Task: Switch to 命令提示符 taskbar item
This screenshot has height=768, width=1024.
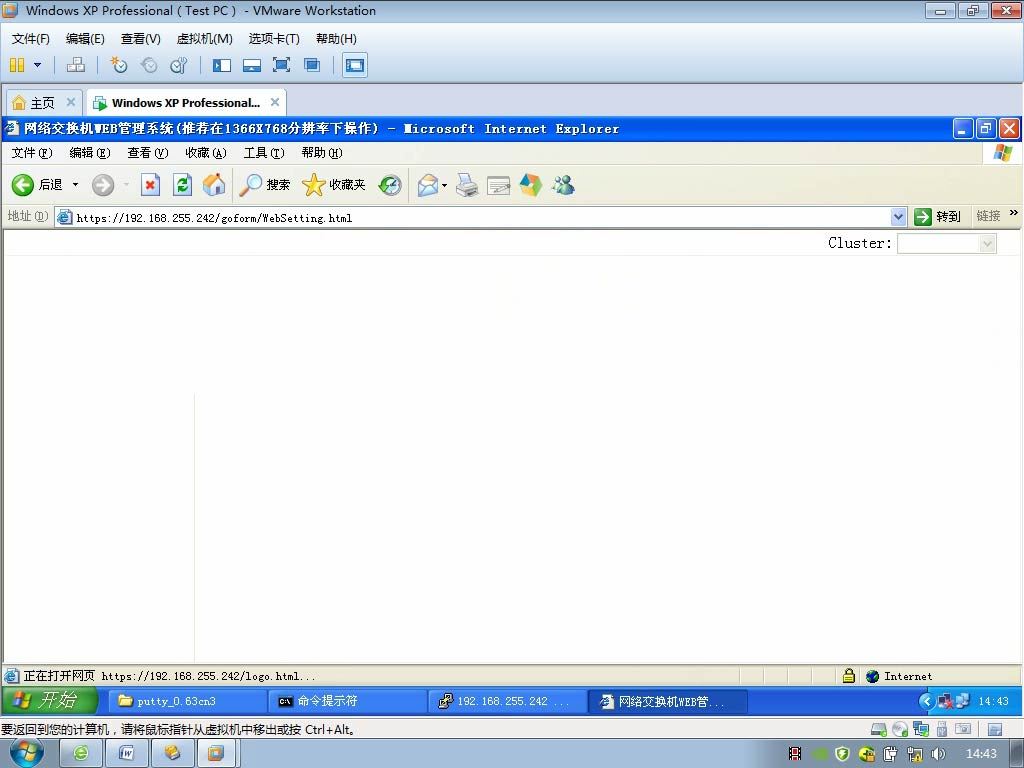Action: (x=347, y=701)
